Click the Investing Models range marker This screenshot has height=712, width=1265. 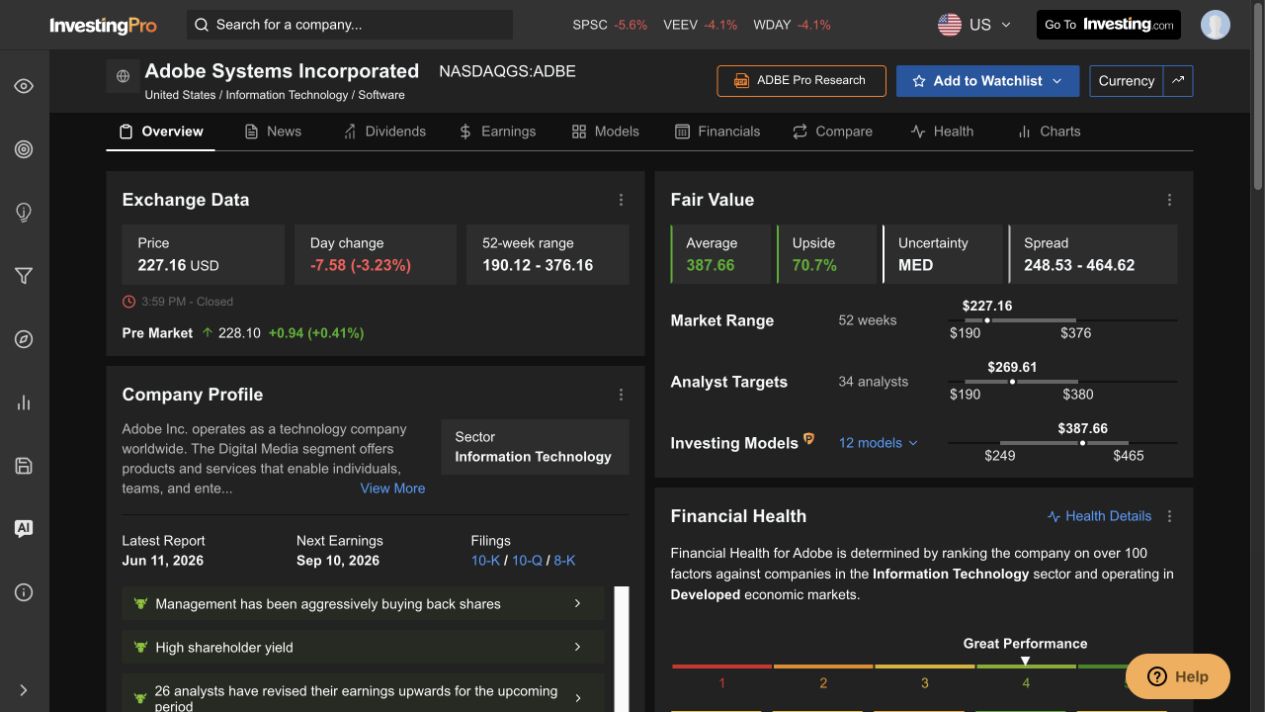(1082, 443)
